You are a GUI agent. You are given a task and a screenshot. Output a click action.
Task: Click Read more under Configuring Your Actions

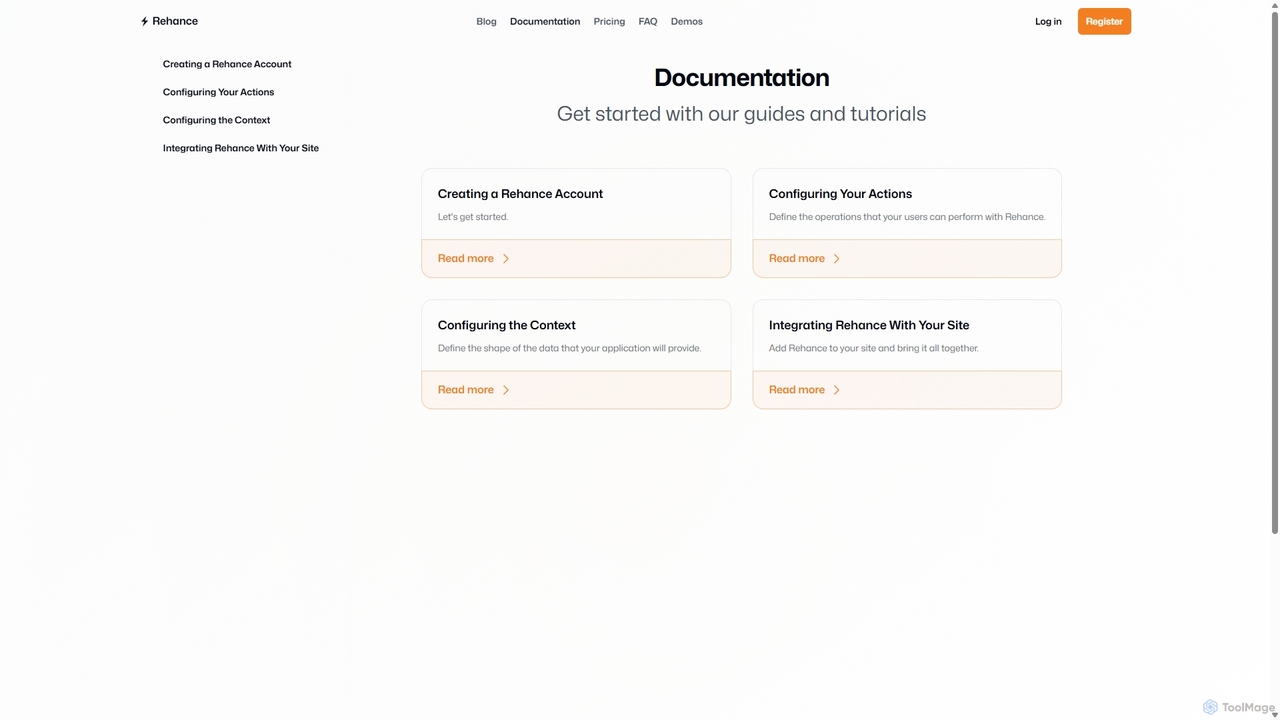(x=797, y=259)
